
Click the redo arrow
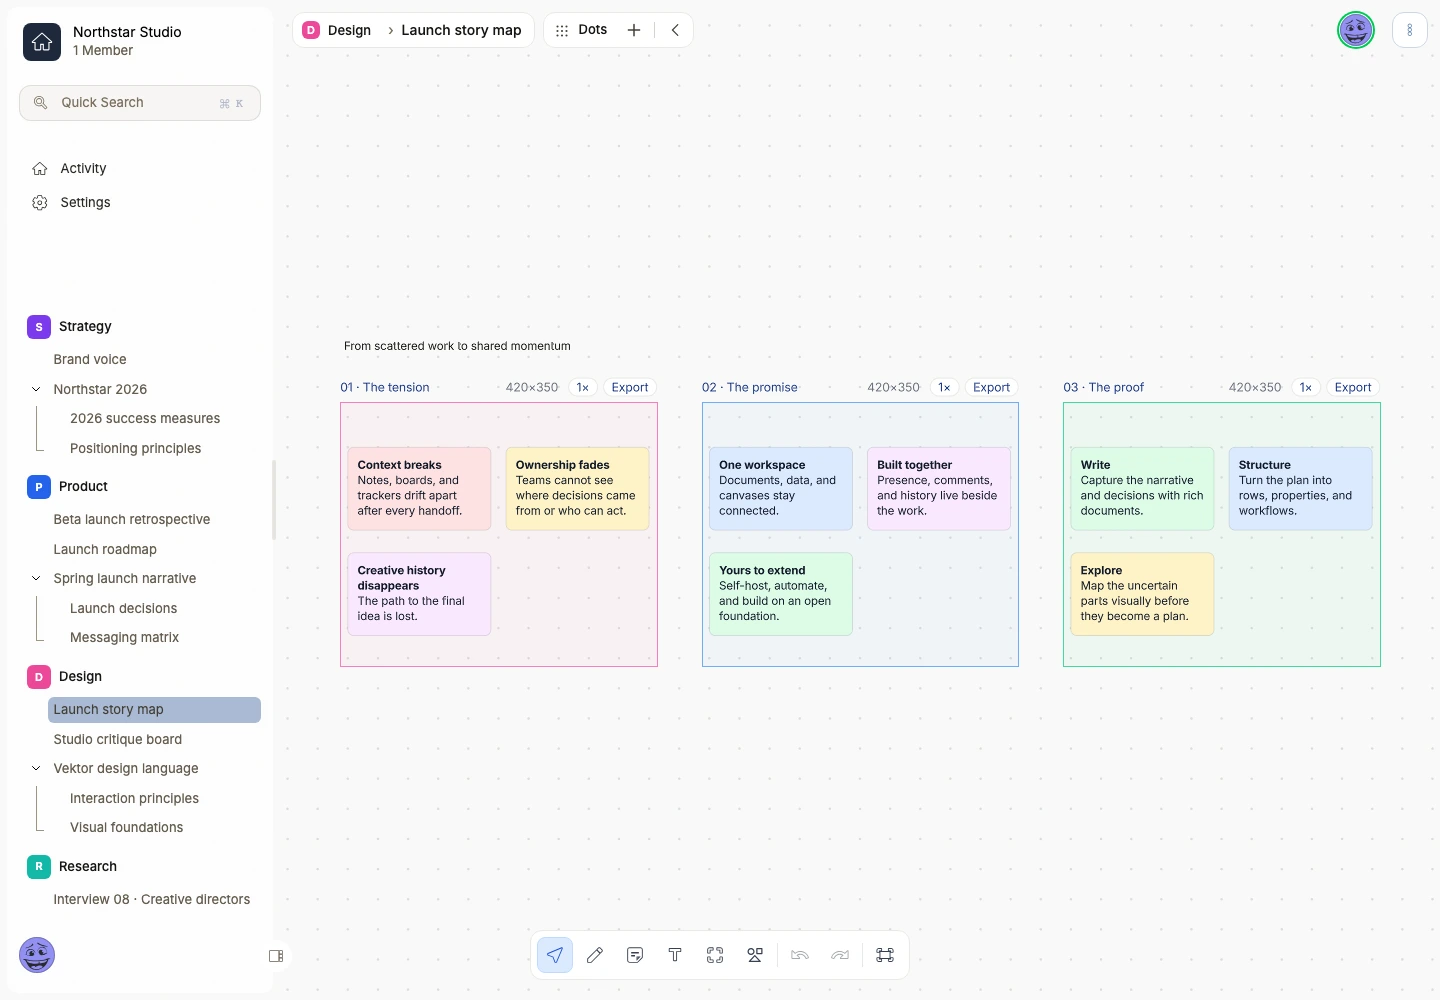pos(840,955)
